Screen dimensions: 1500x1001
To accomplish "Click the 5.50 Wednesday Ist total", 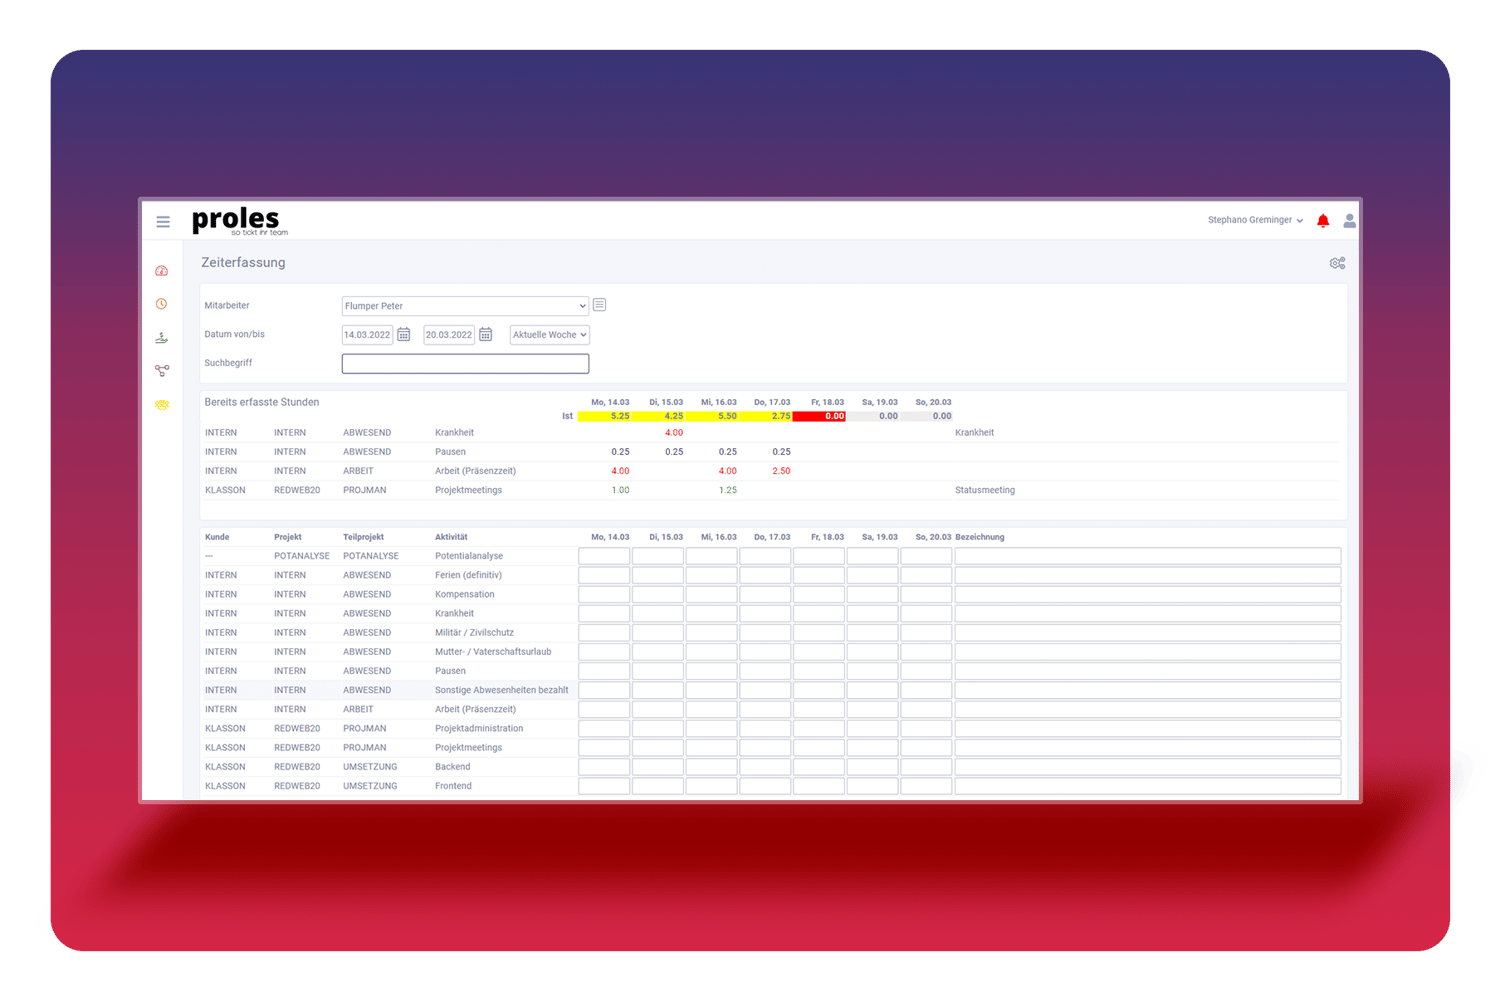I will click(x=712, y=416).
